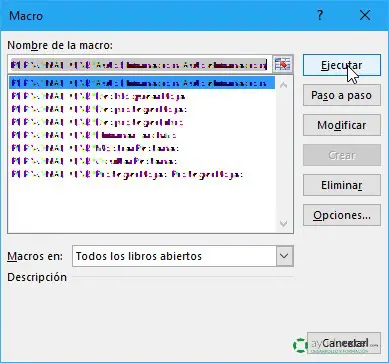Delete the selected macro with Eliminar

tap(342, 185)
